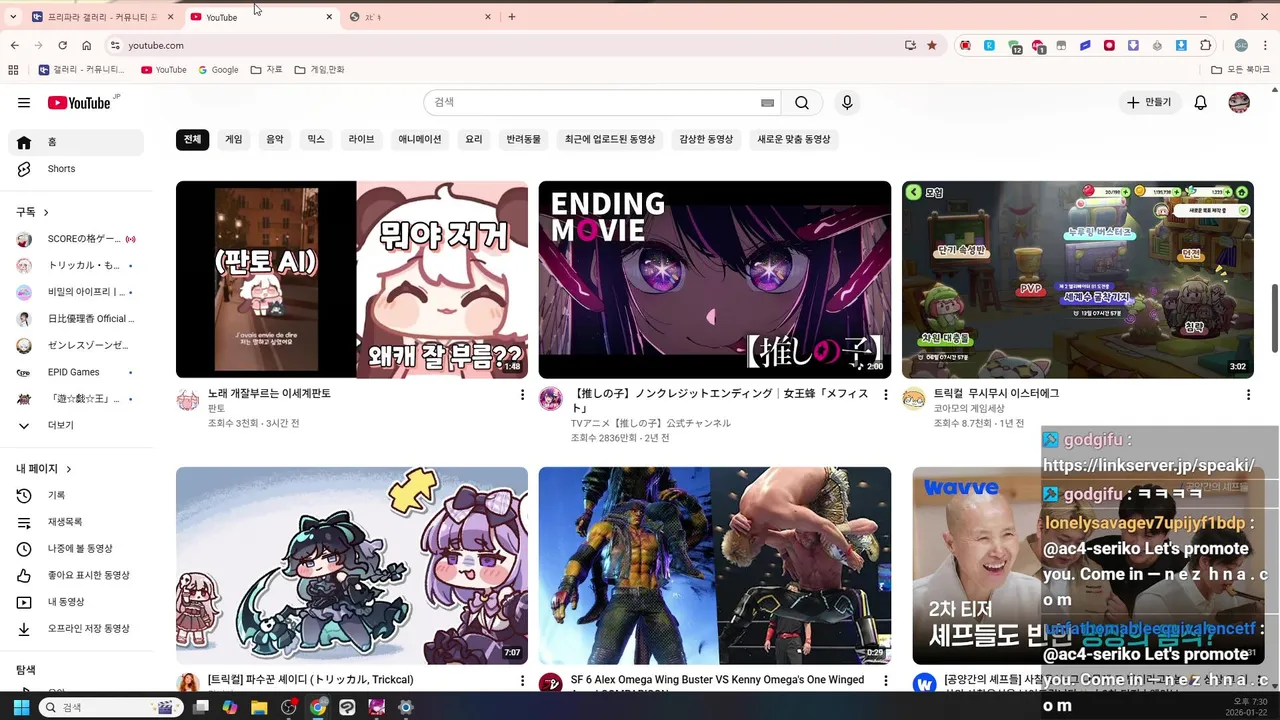
Task: Select the 감상한 동영상 chip
Action: tap(706, 140)
